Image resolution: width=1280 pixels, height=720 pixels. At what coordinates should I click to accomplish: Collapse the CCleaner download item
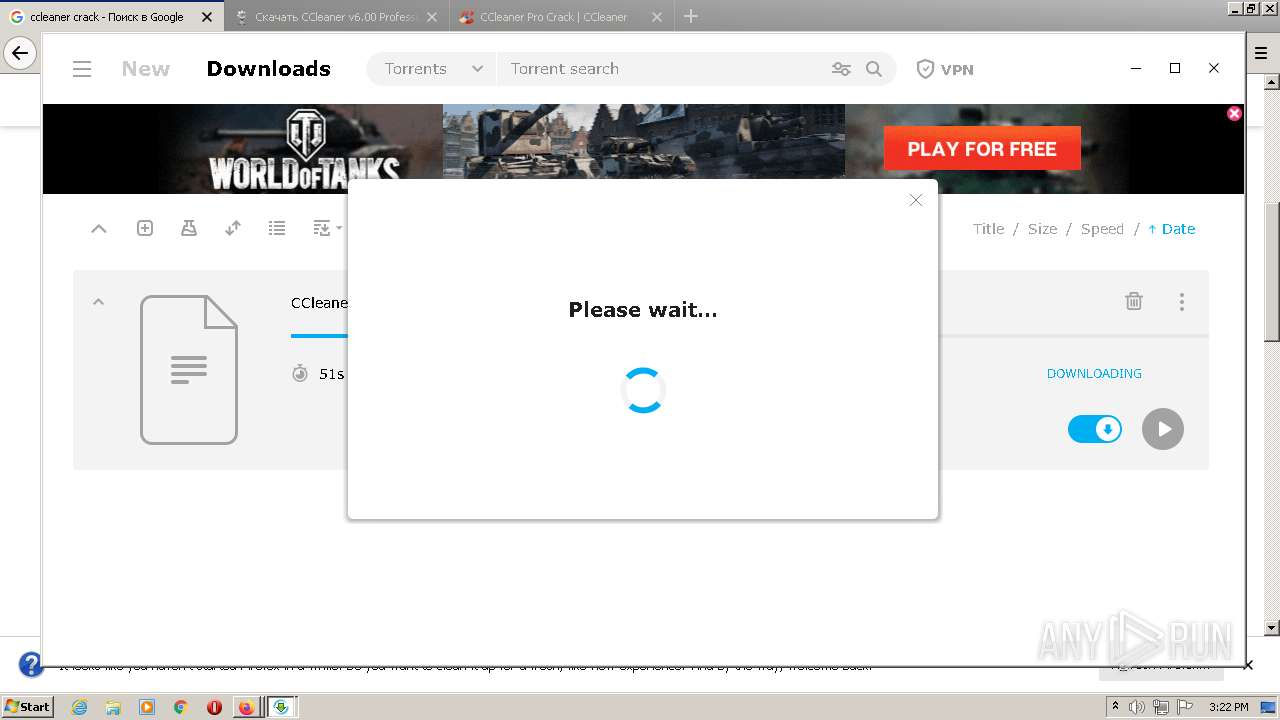(98, 302)
